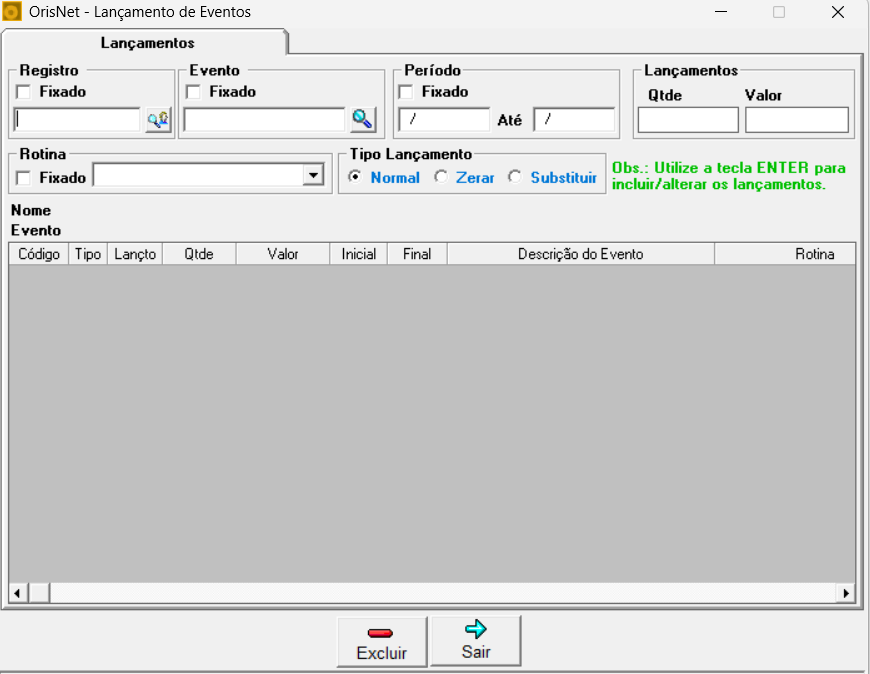870x674 pixels.
Task: Focus the Período start date field
Action: click(x=444, y=119)
